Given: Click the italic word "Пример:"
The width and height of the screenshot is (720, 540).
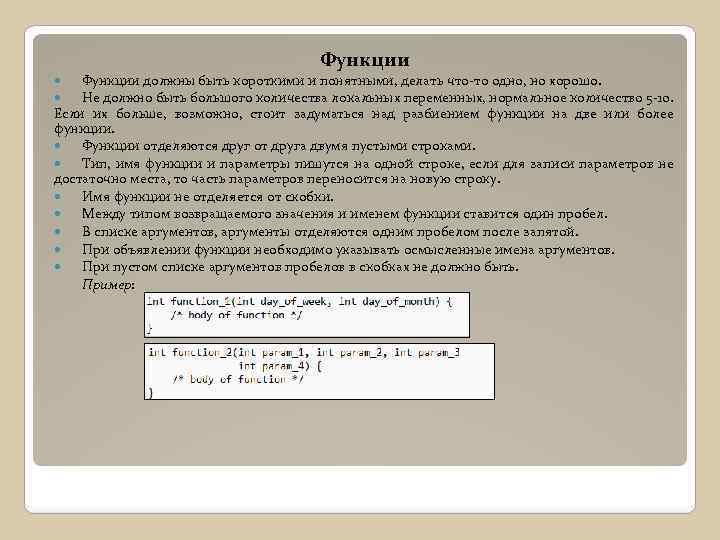Looking at the screenshot, I should coord(108,285).
